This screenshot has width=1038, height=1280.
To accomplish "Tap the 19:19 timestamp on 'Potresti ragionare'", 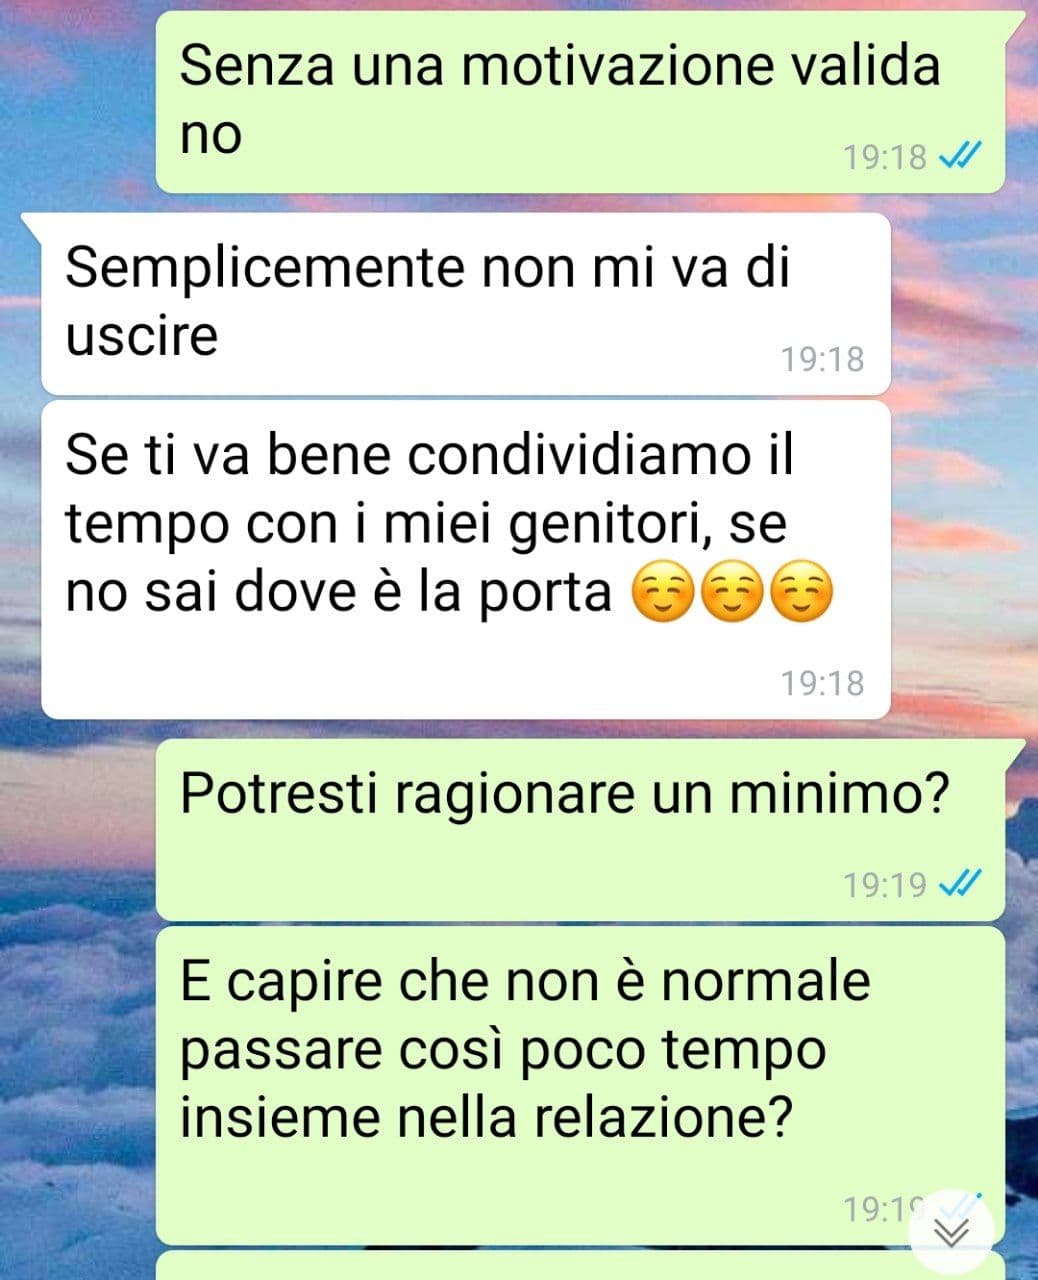I will (885, 885).
